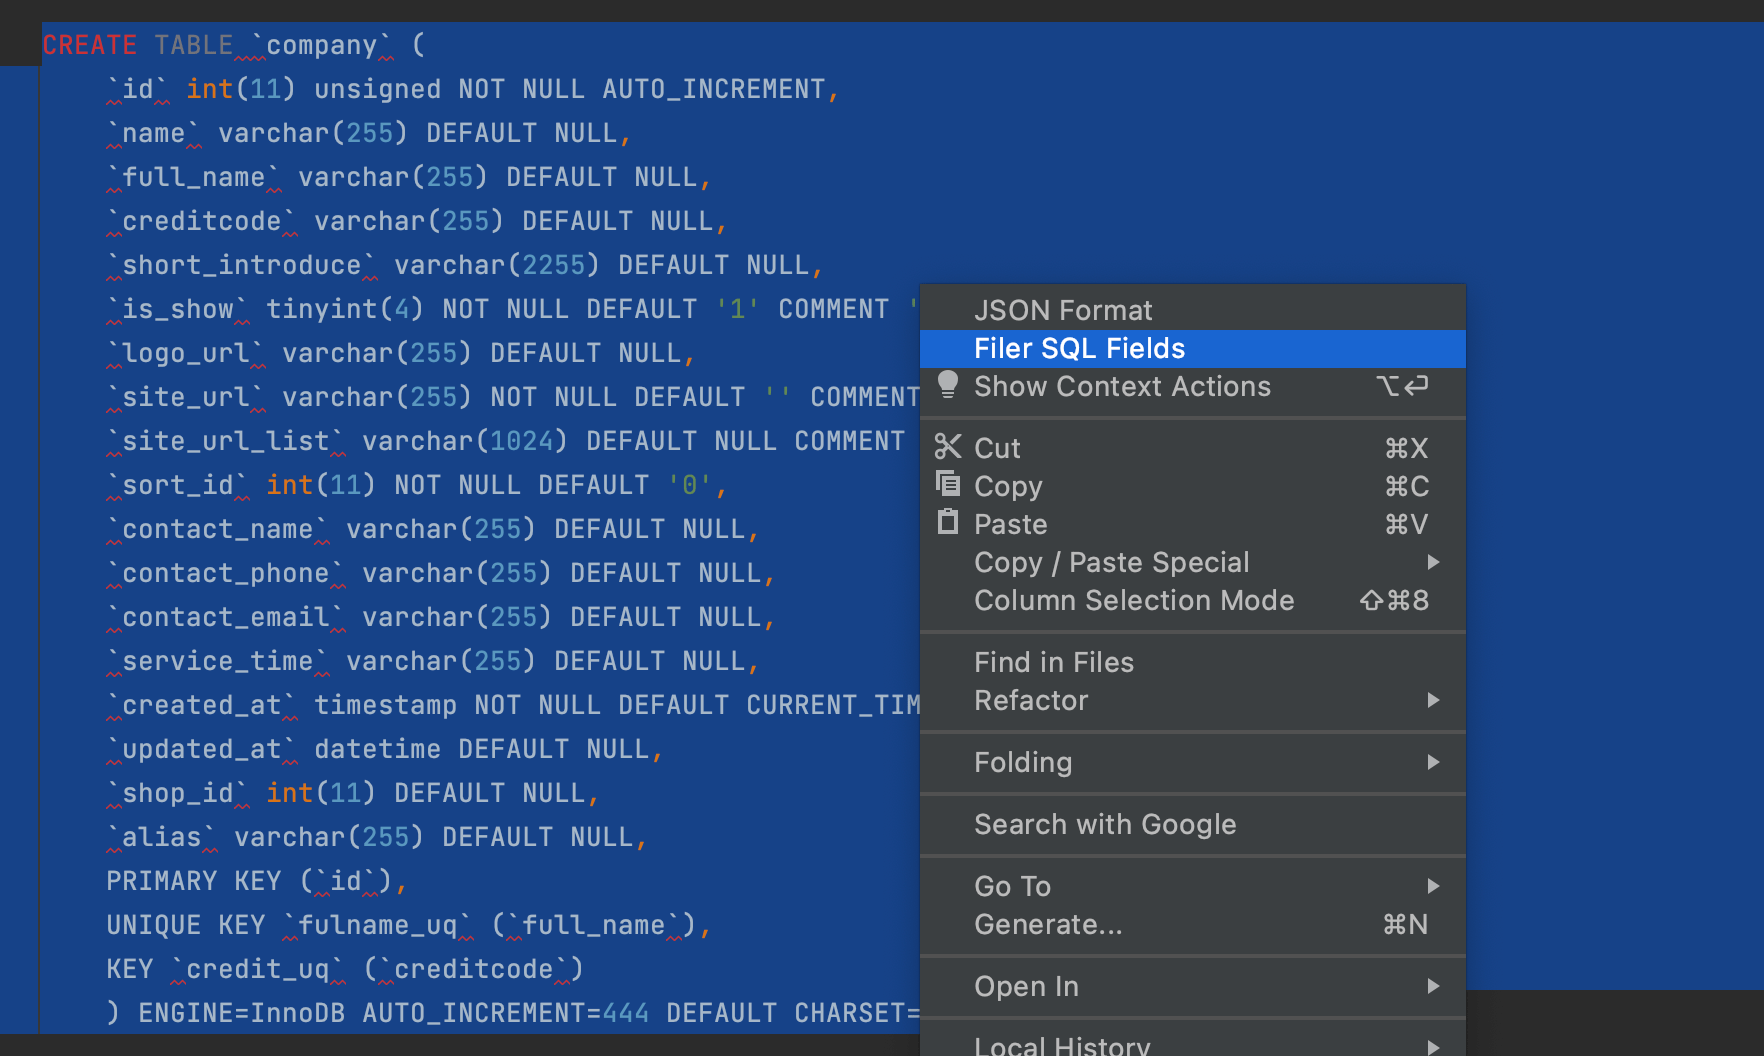Screen dimensions: 1764x1056
Task: Click the scissors icon next to Cut
Action: pos(948,447)
